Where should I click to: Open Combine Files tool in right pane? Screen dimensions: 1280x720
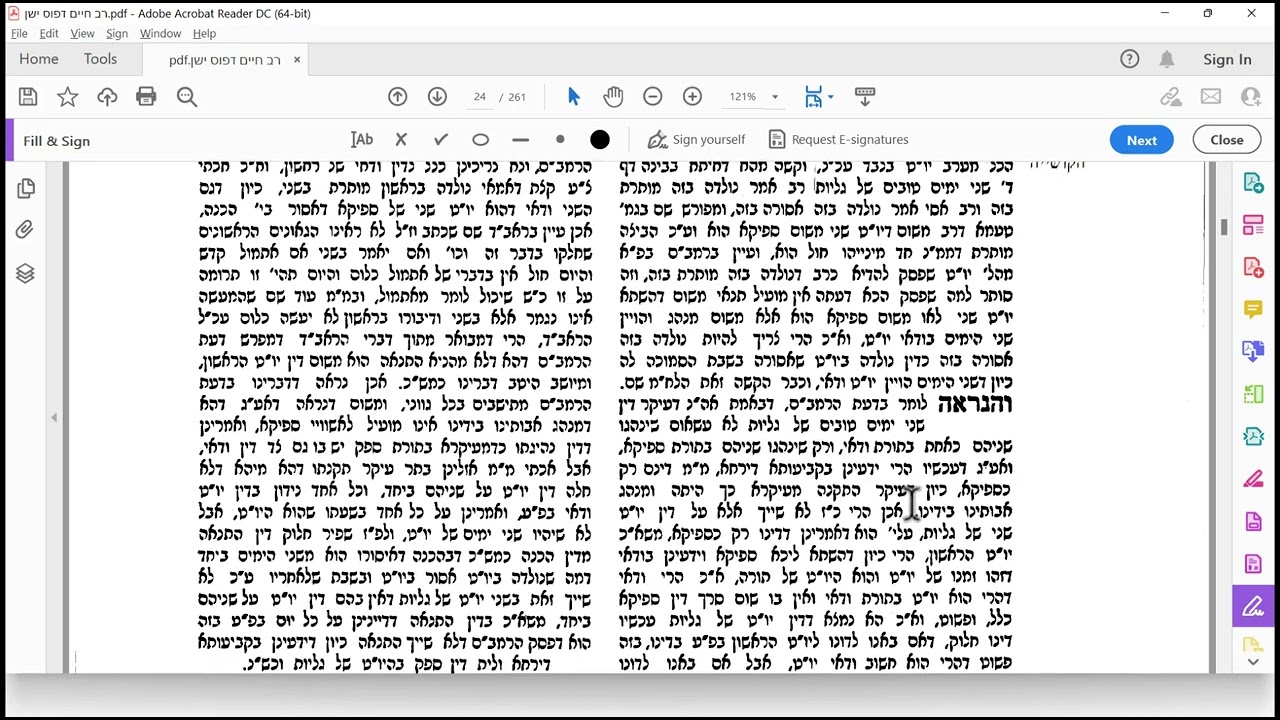(1254, 352)
